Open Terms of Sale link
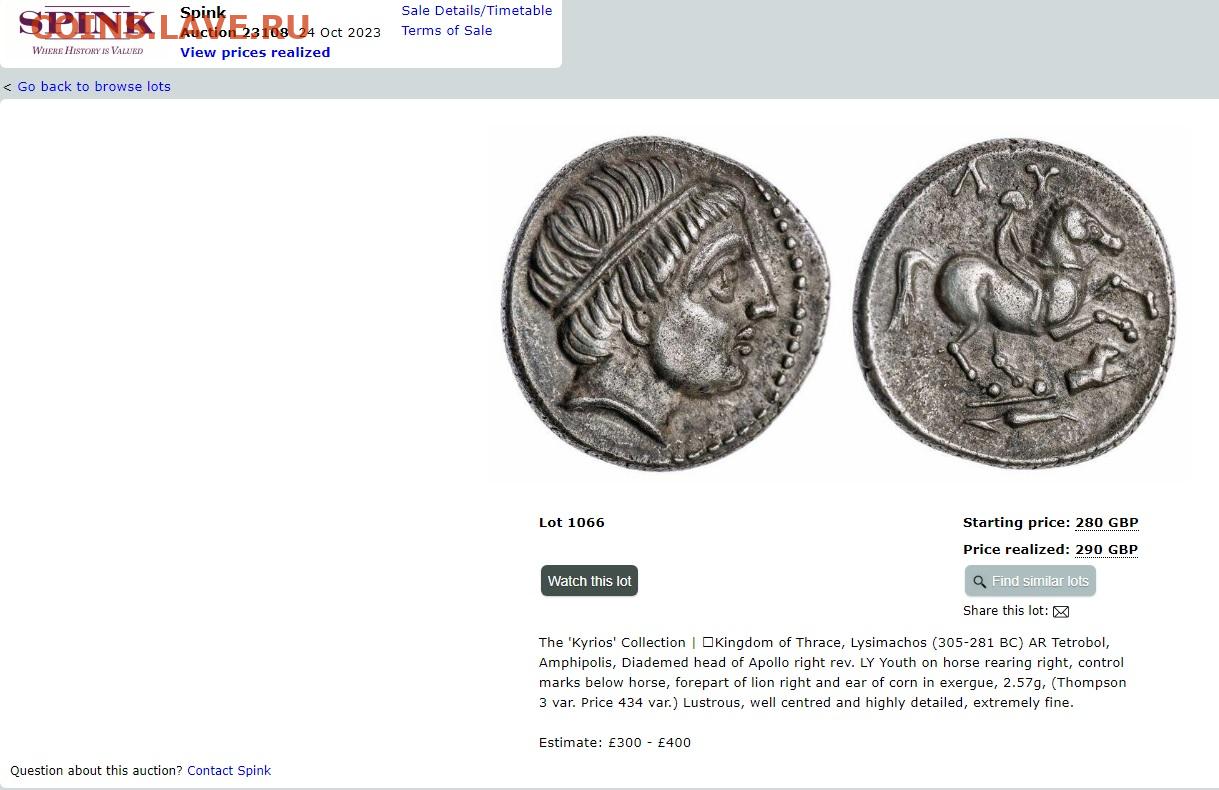 447,30
